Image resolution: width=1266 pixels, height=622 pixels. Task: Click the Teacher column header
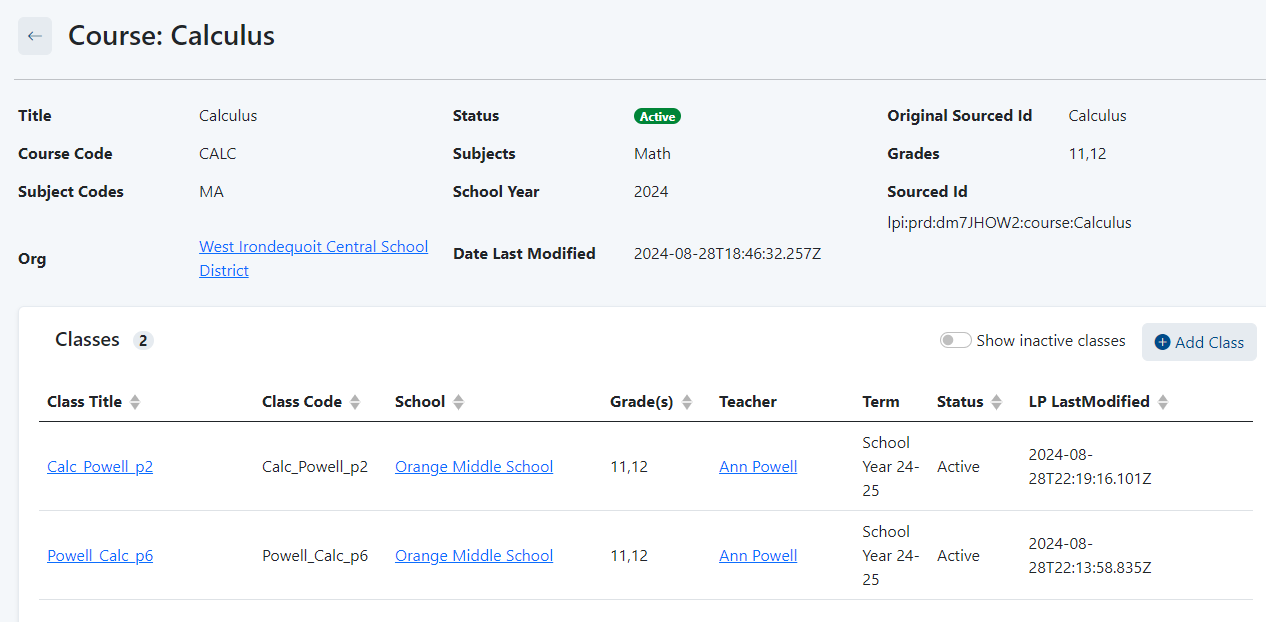coord(748,402)
